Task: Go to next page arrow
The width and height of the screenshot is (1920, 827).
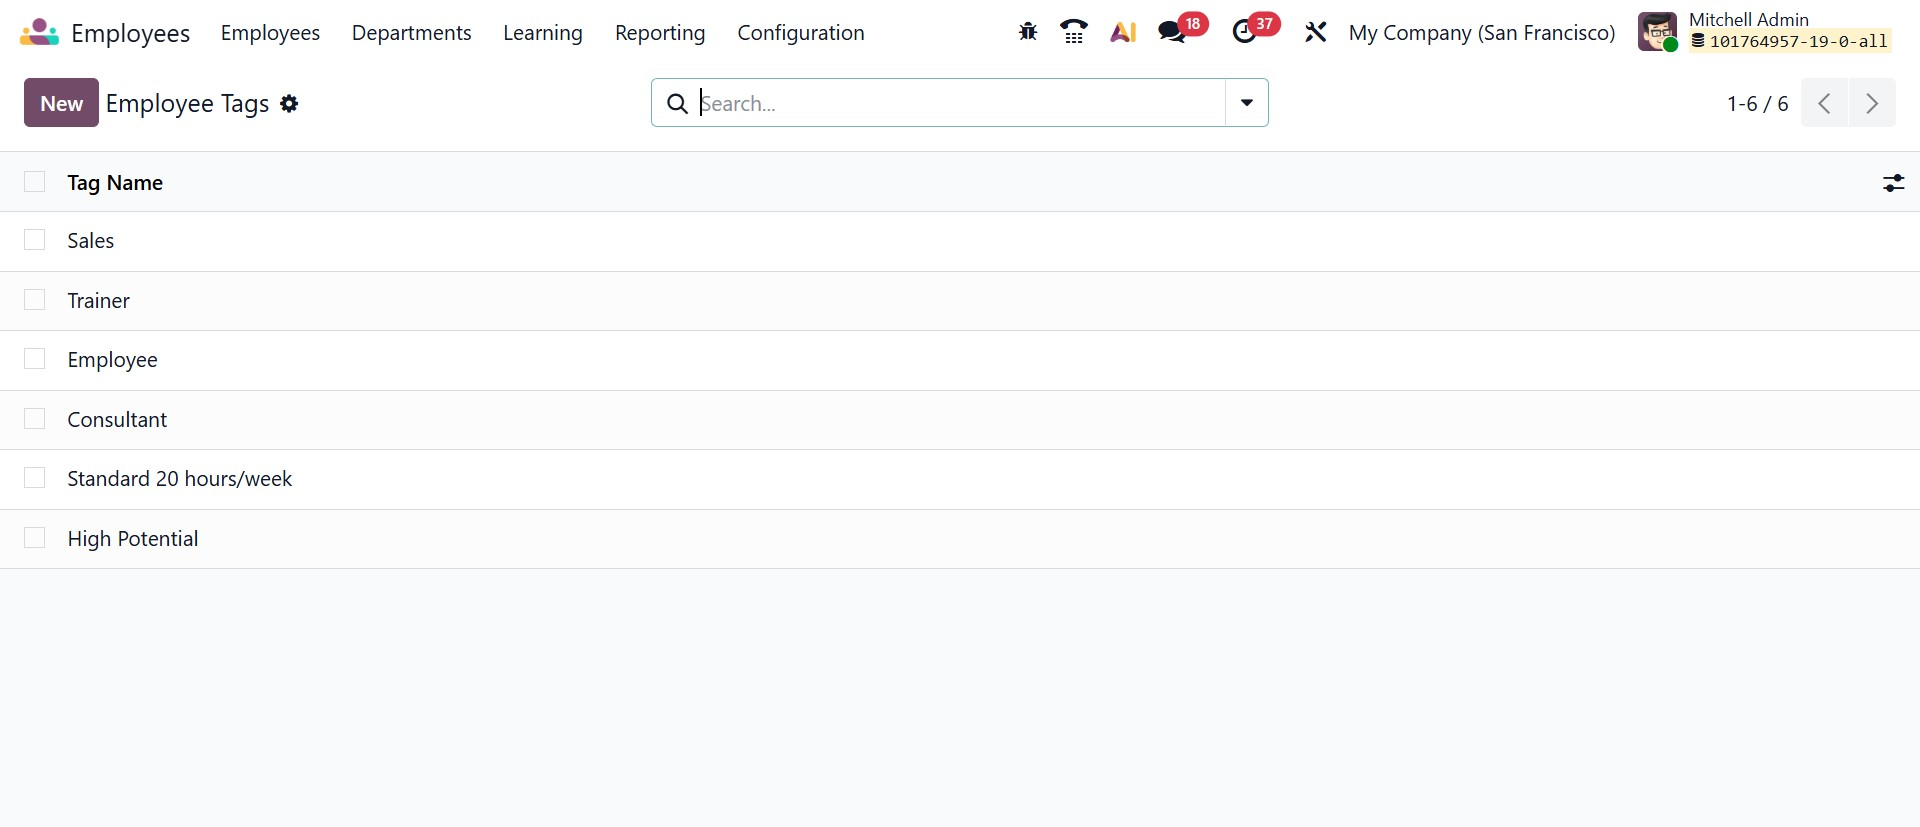Action: [x=1872, y=103]
